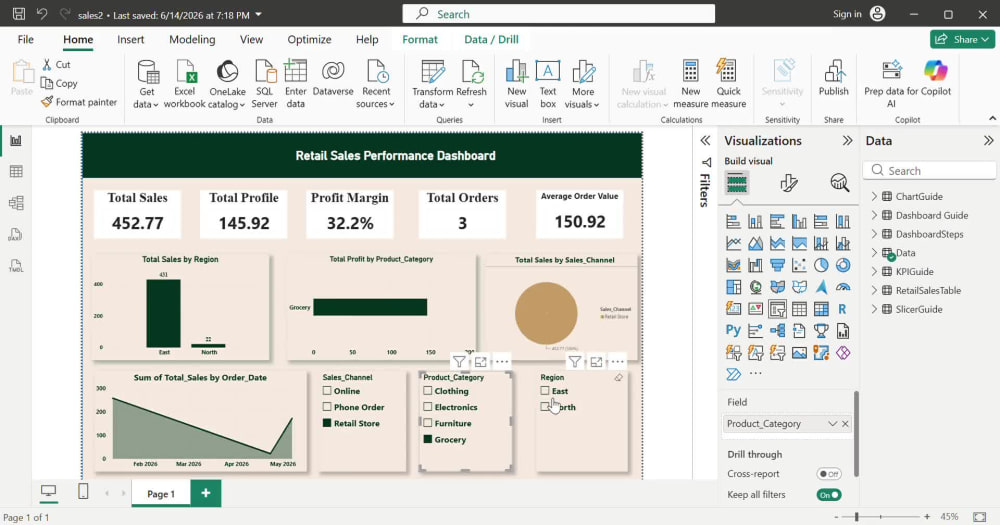Turn off Keep all filters

coord(829,495)
